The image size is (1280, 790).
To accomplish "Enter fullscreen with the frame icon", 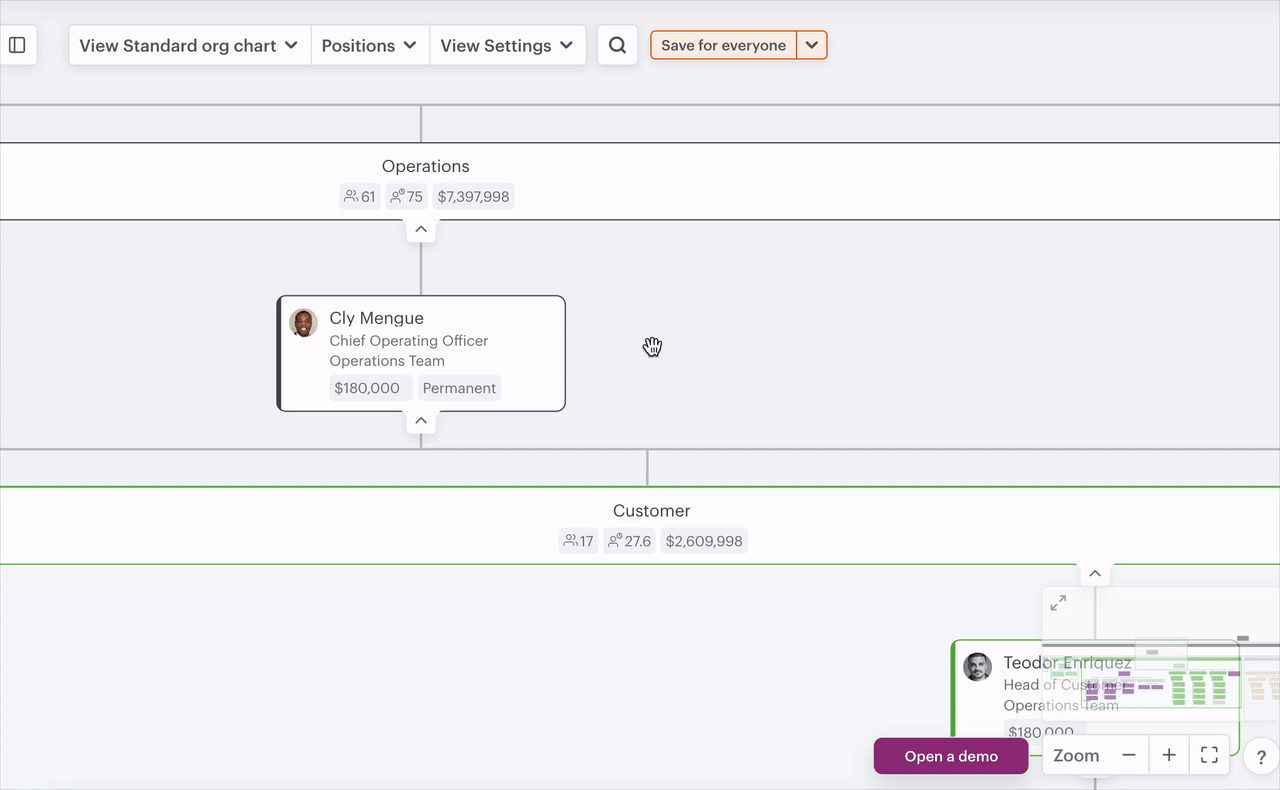I will click(x=1209, y=756).
